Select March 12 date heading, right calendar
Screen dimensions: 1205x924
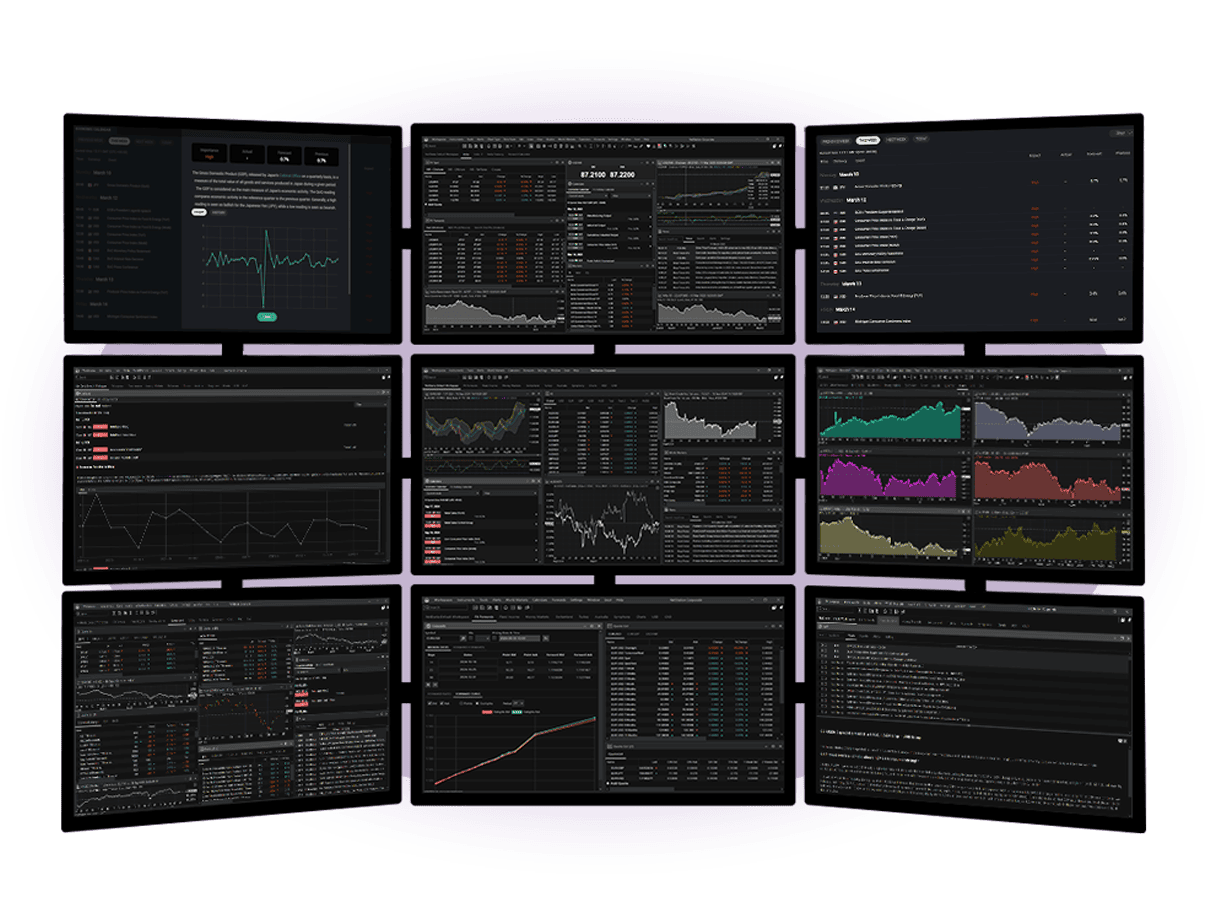click(x=857, y=200)
